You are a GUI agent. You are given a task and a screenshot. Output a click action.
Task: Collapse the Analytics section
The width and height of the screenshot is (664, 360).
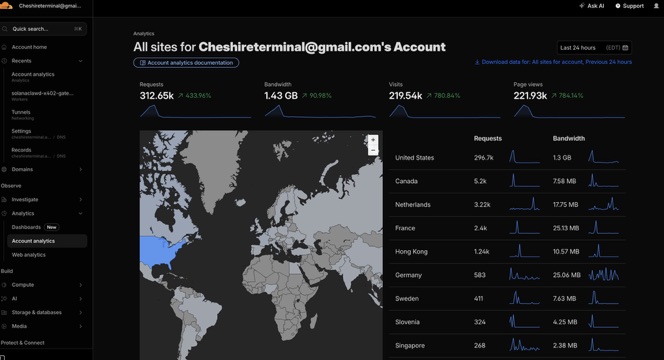coord(80,213)
